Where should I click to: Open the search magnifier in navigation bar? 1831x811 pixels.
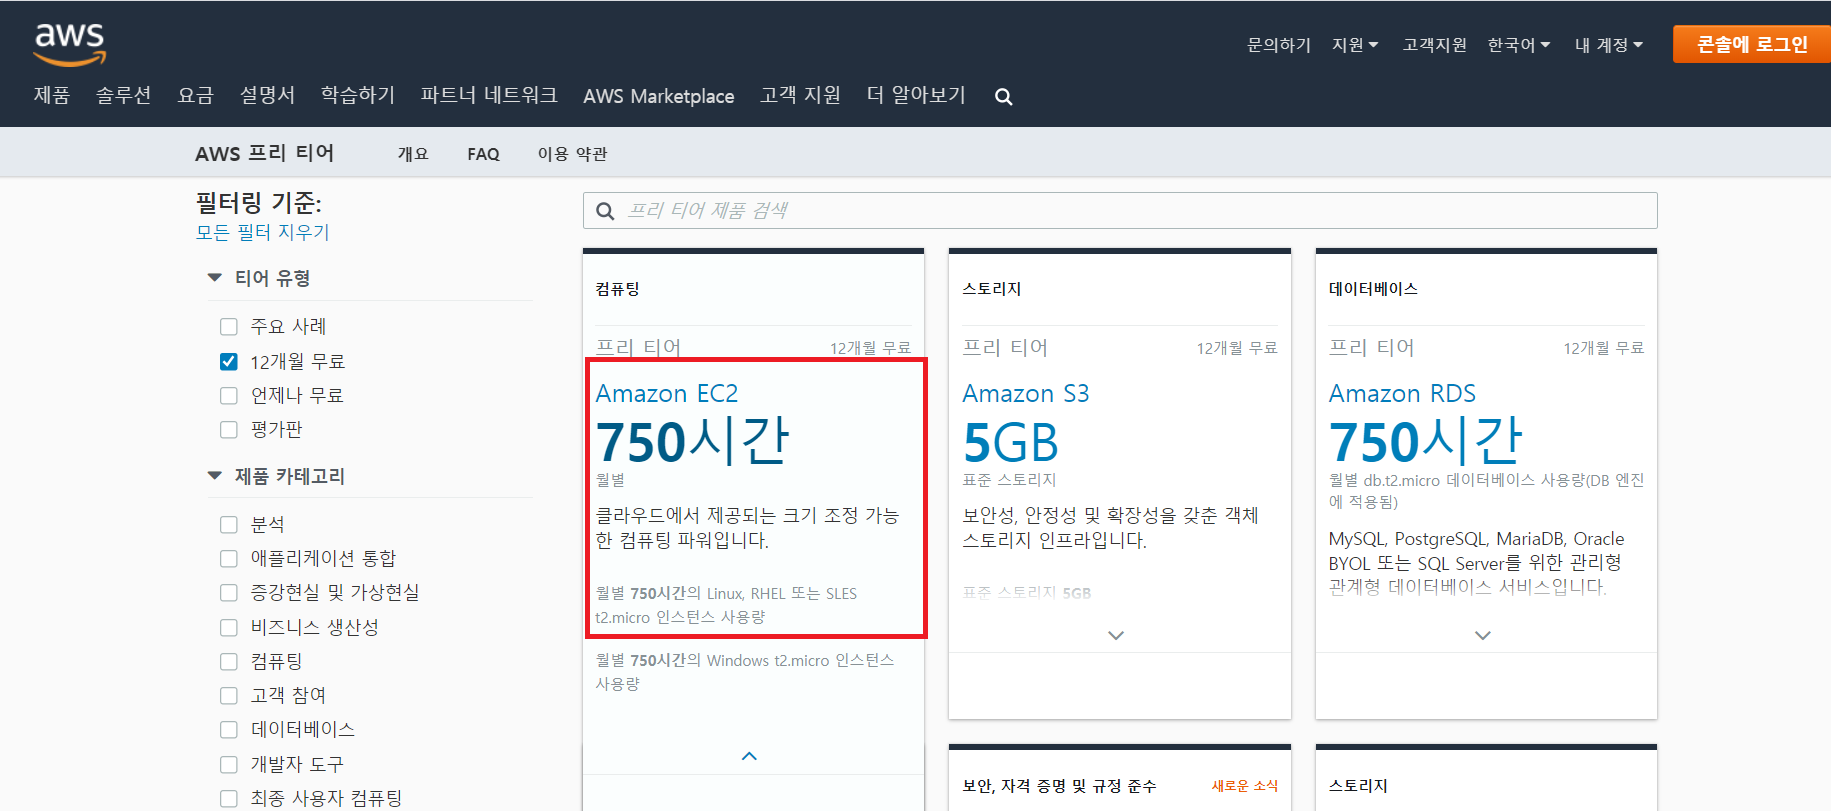[x=1004, y=97]
